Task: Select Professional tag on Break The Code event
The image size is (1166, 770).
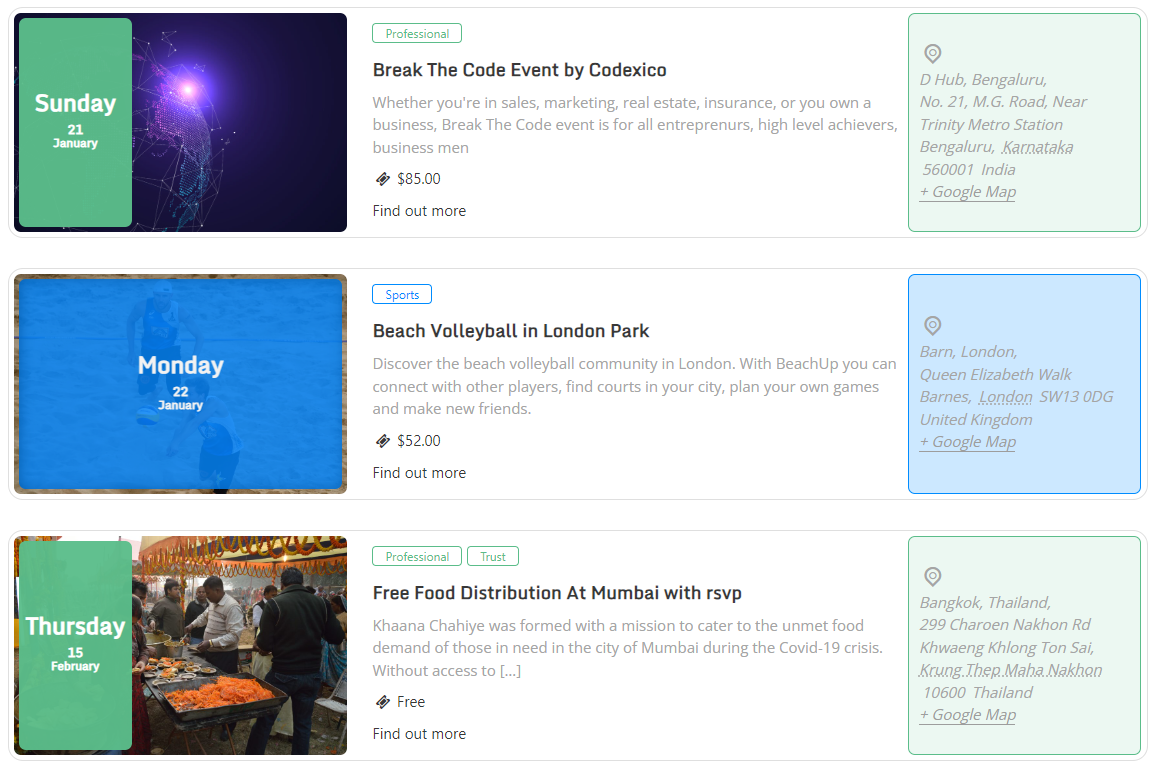Action: pos(417,34)
